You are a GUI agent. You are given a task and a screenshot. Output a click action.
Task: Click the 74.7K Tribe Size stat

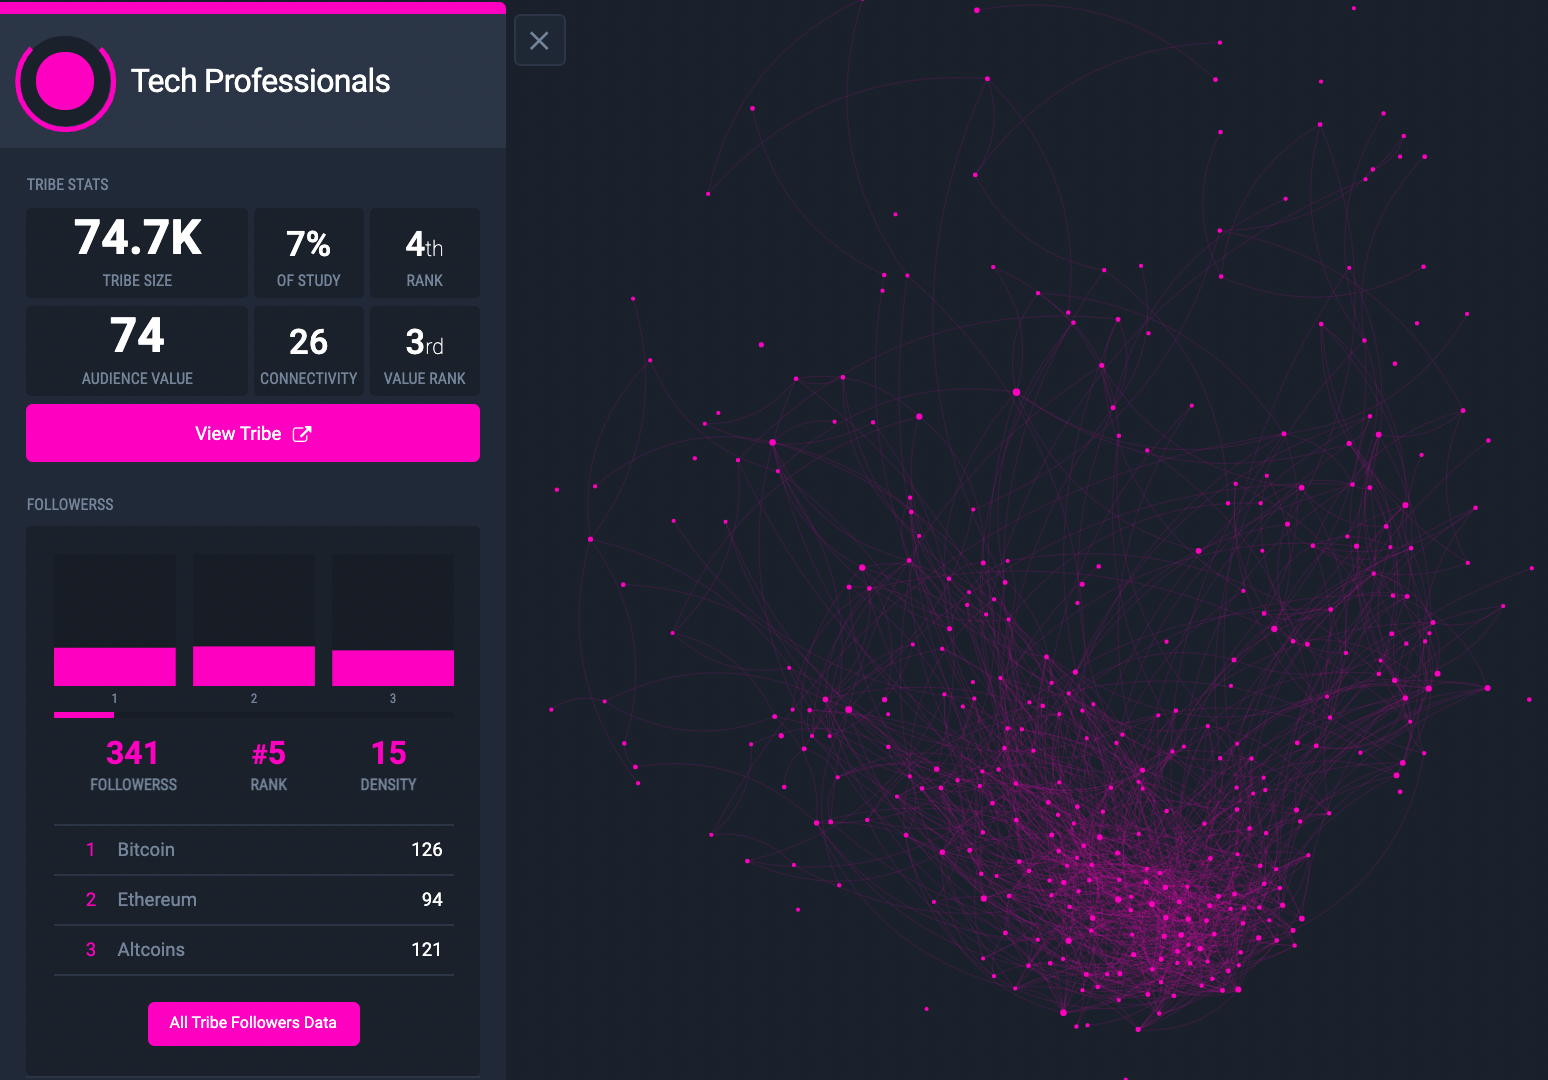[137, 253]
